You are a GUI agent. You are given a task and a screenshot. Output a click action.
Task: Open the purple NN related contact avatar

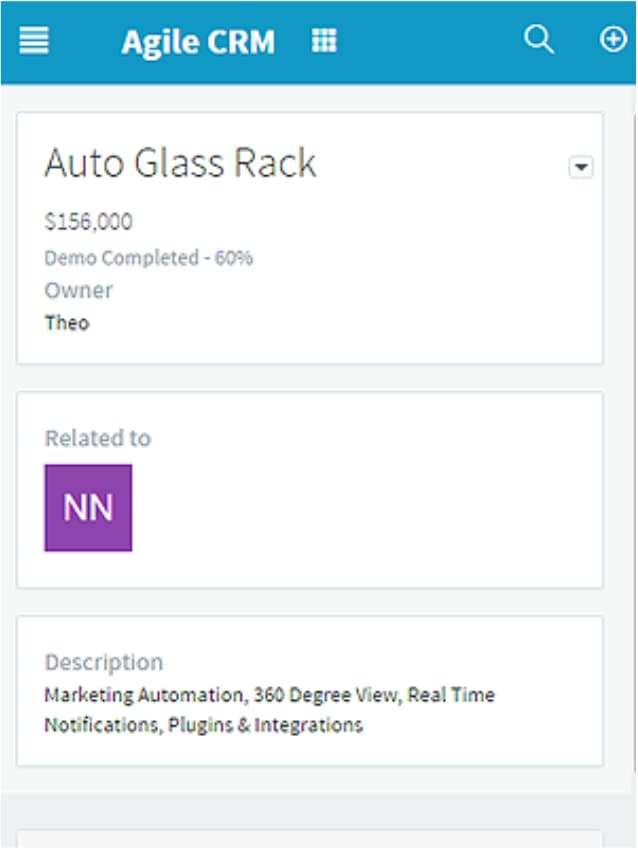click(88, 508)
